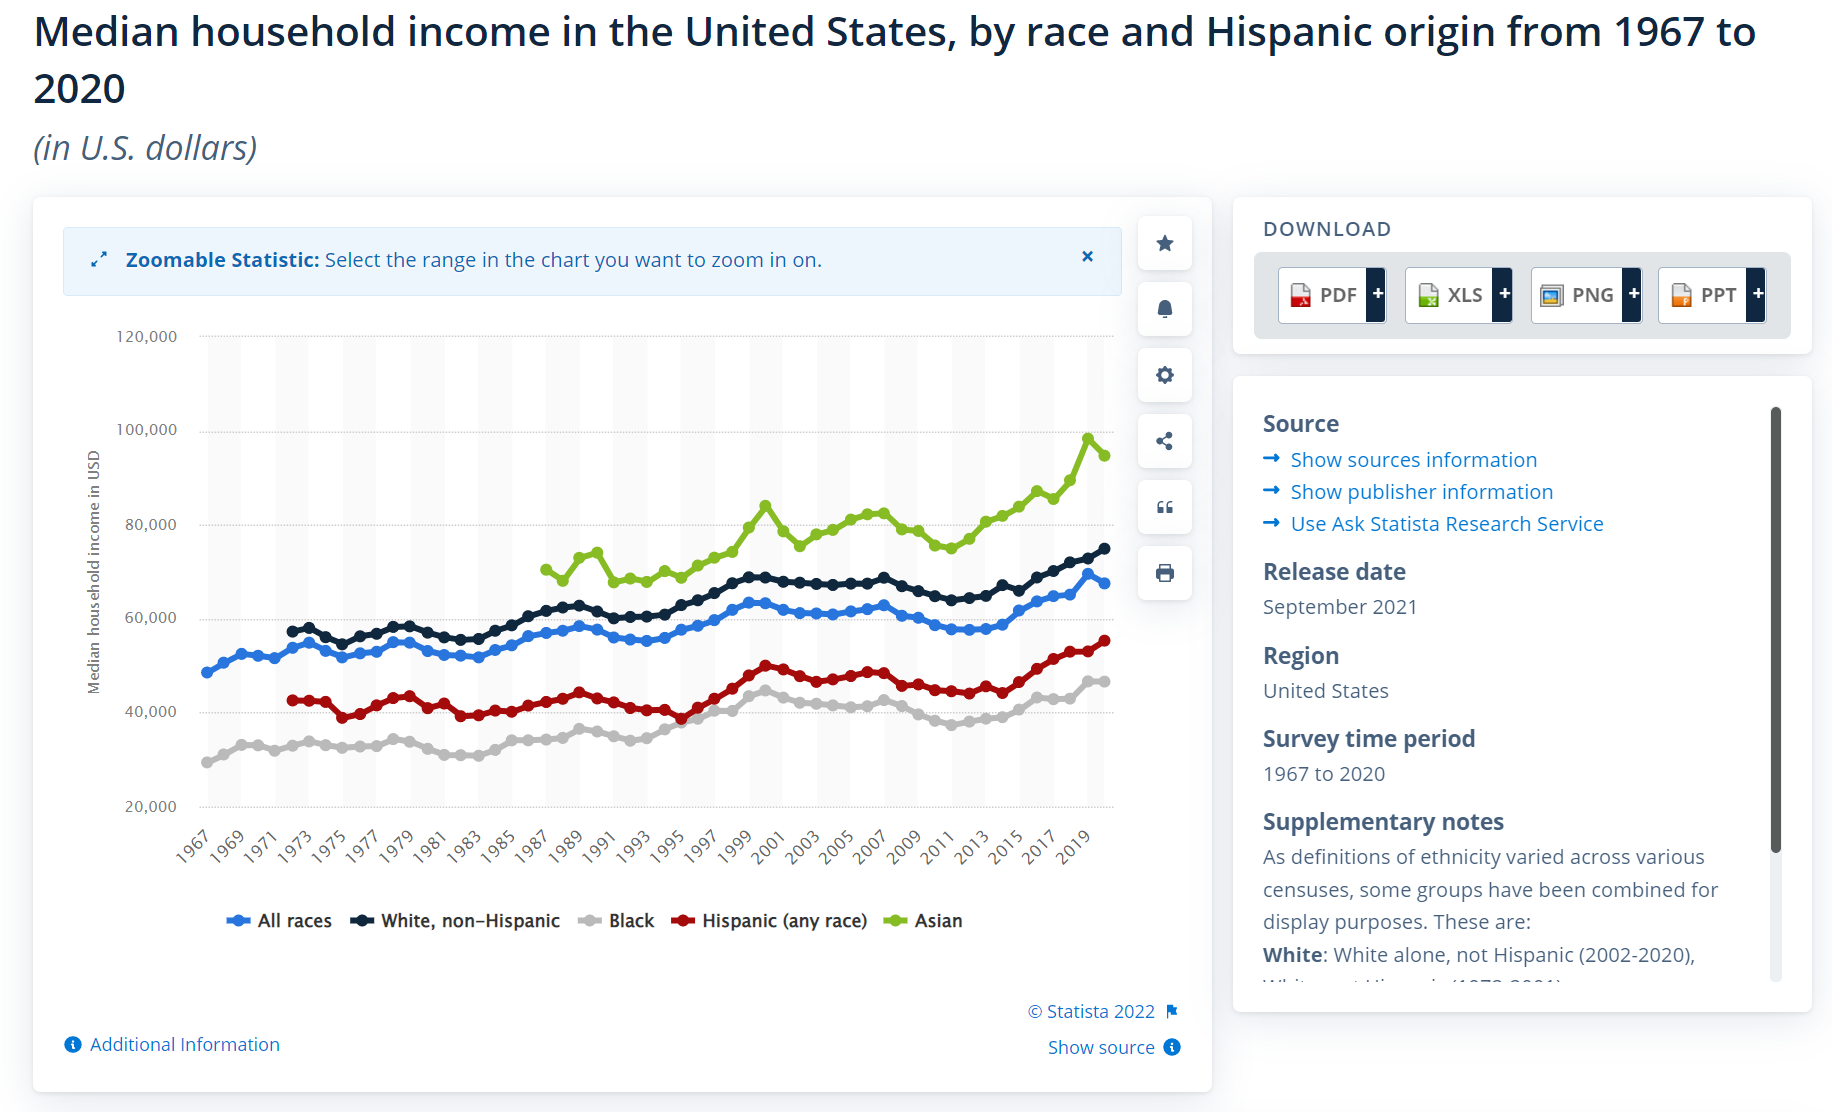
Task: Expand PPT download plus button
Action: (1757, 295)
